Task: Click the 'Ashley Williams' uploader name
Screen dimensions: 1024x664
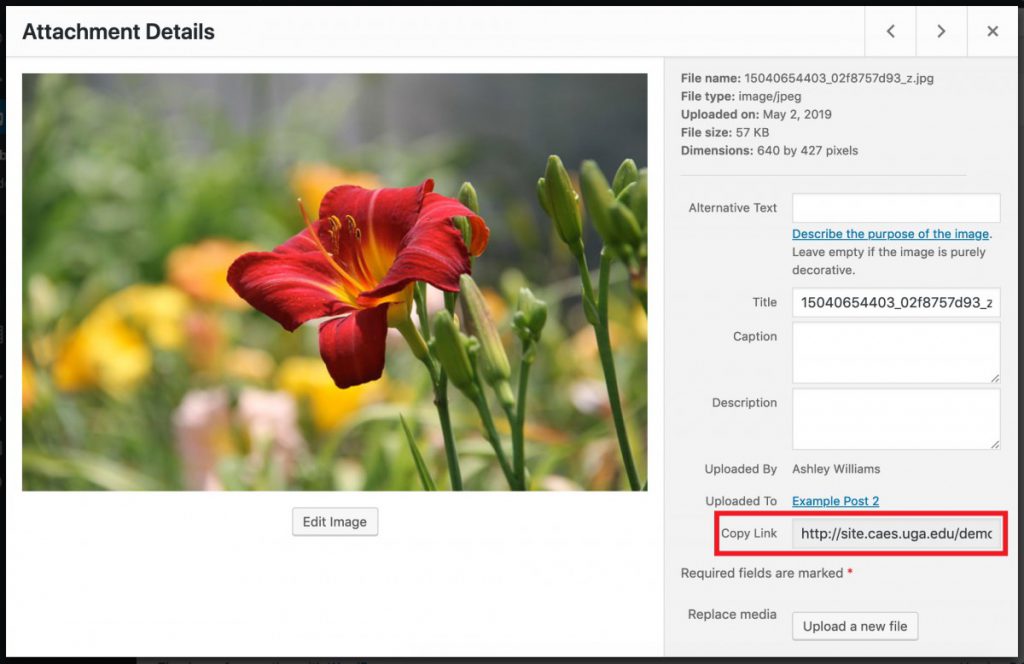Action: pyautogui.click(x=836, y=469)
